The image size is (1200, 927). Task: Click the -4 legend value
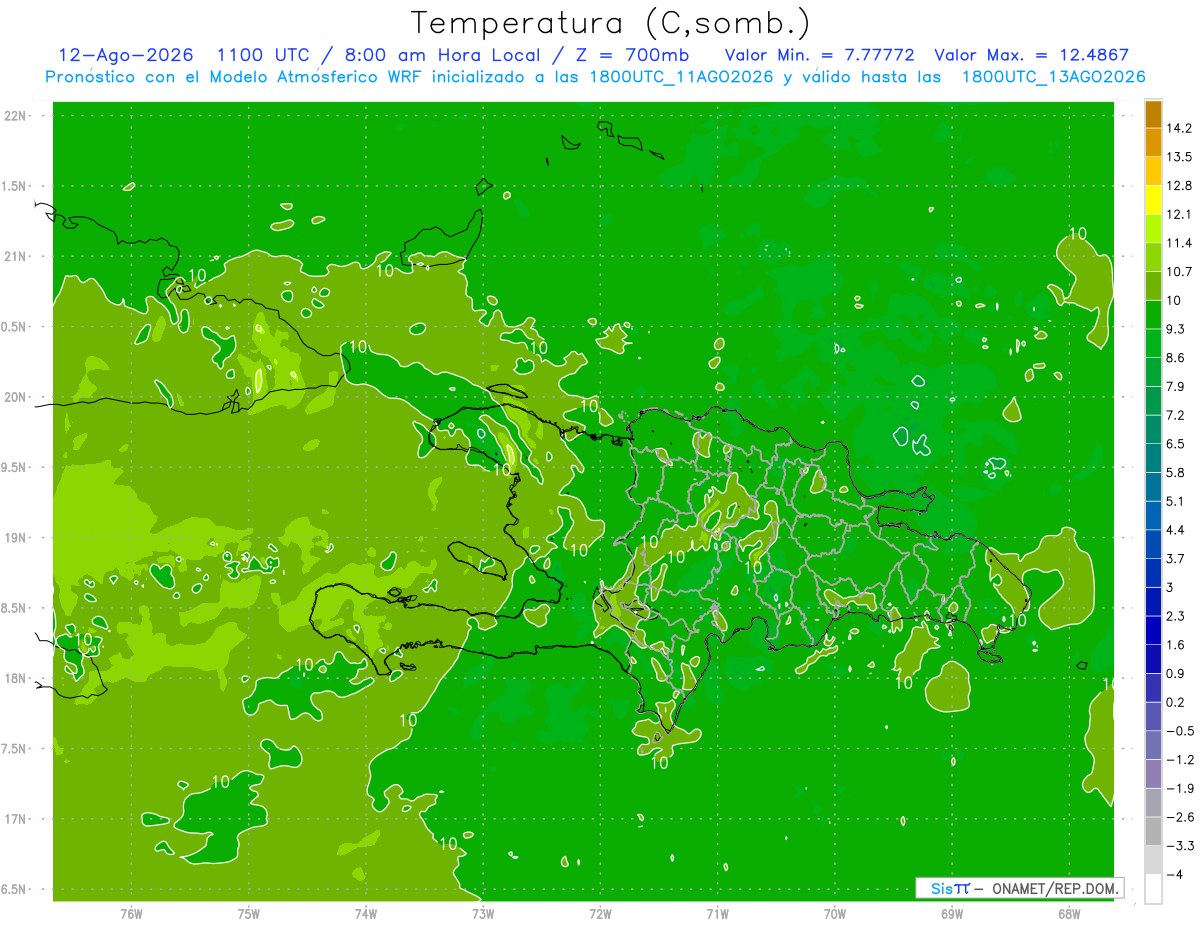pos(1175,875)
